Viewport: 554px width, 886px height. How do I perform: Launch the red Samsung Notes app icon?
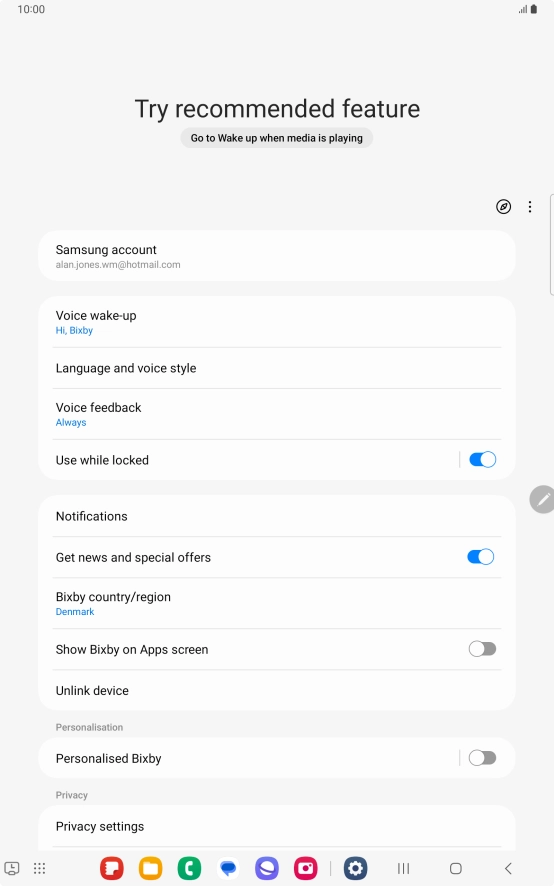tap(112, 868)
